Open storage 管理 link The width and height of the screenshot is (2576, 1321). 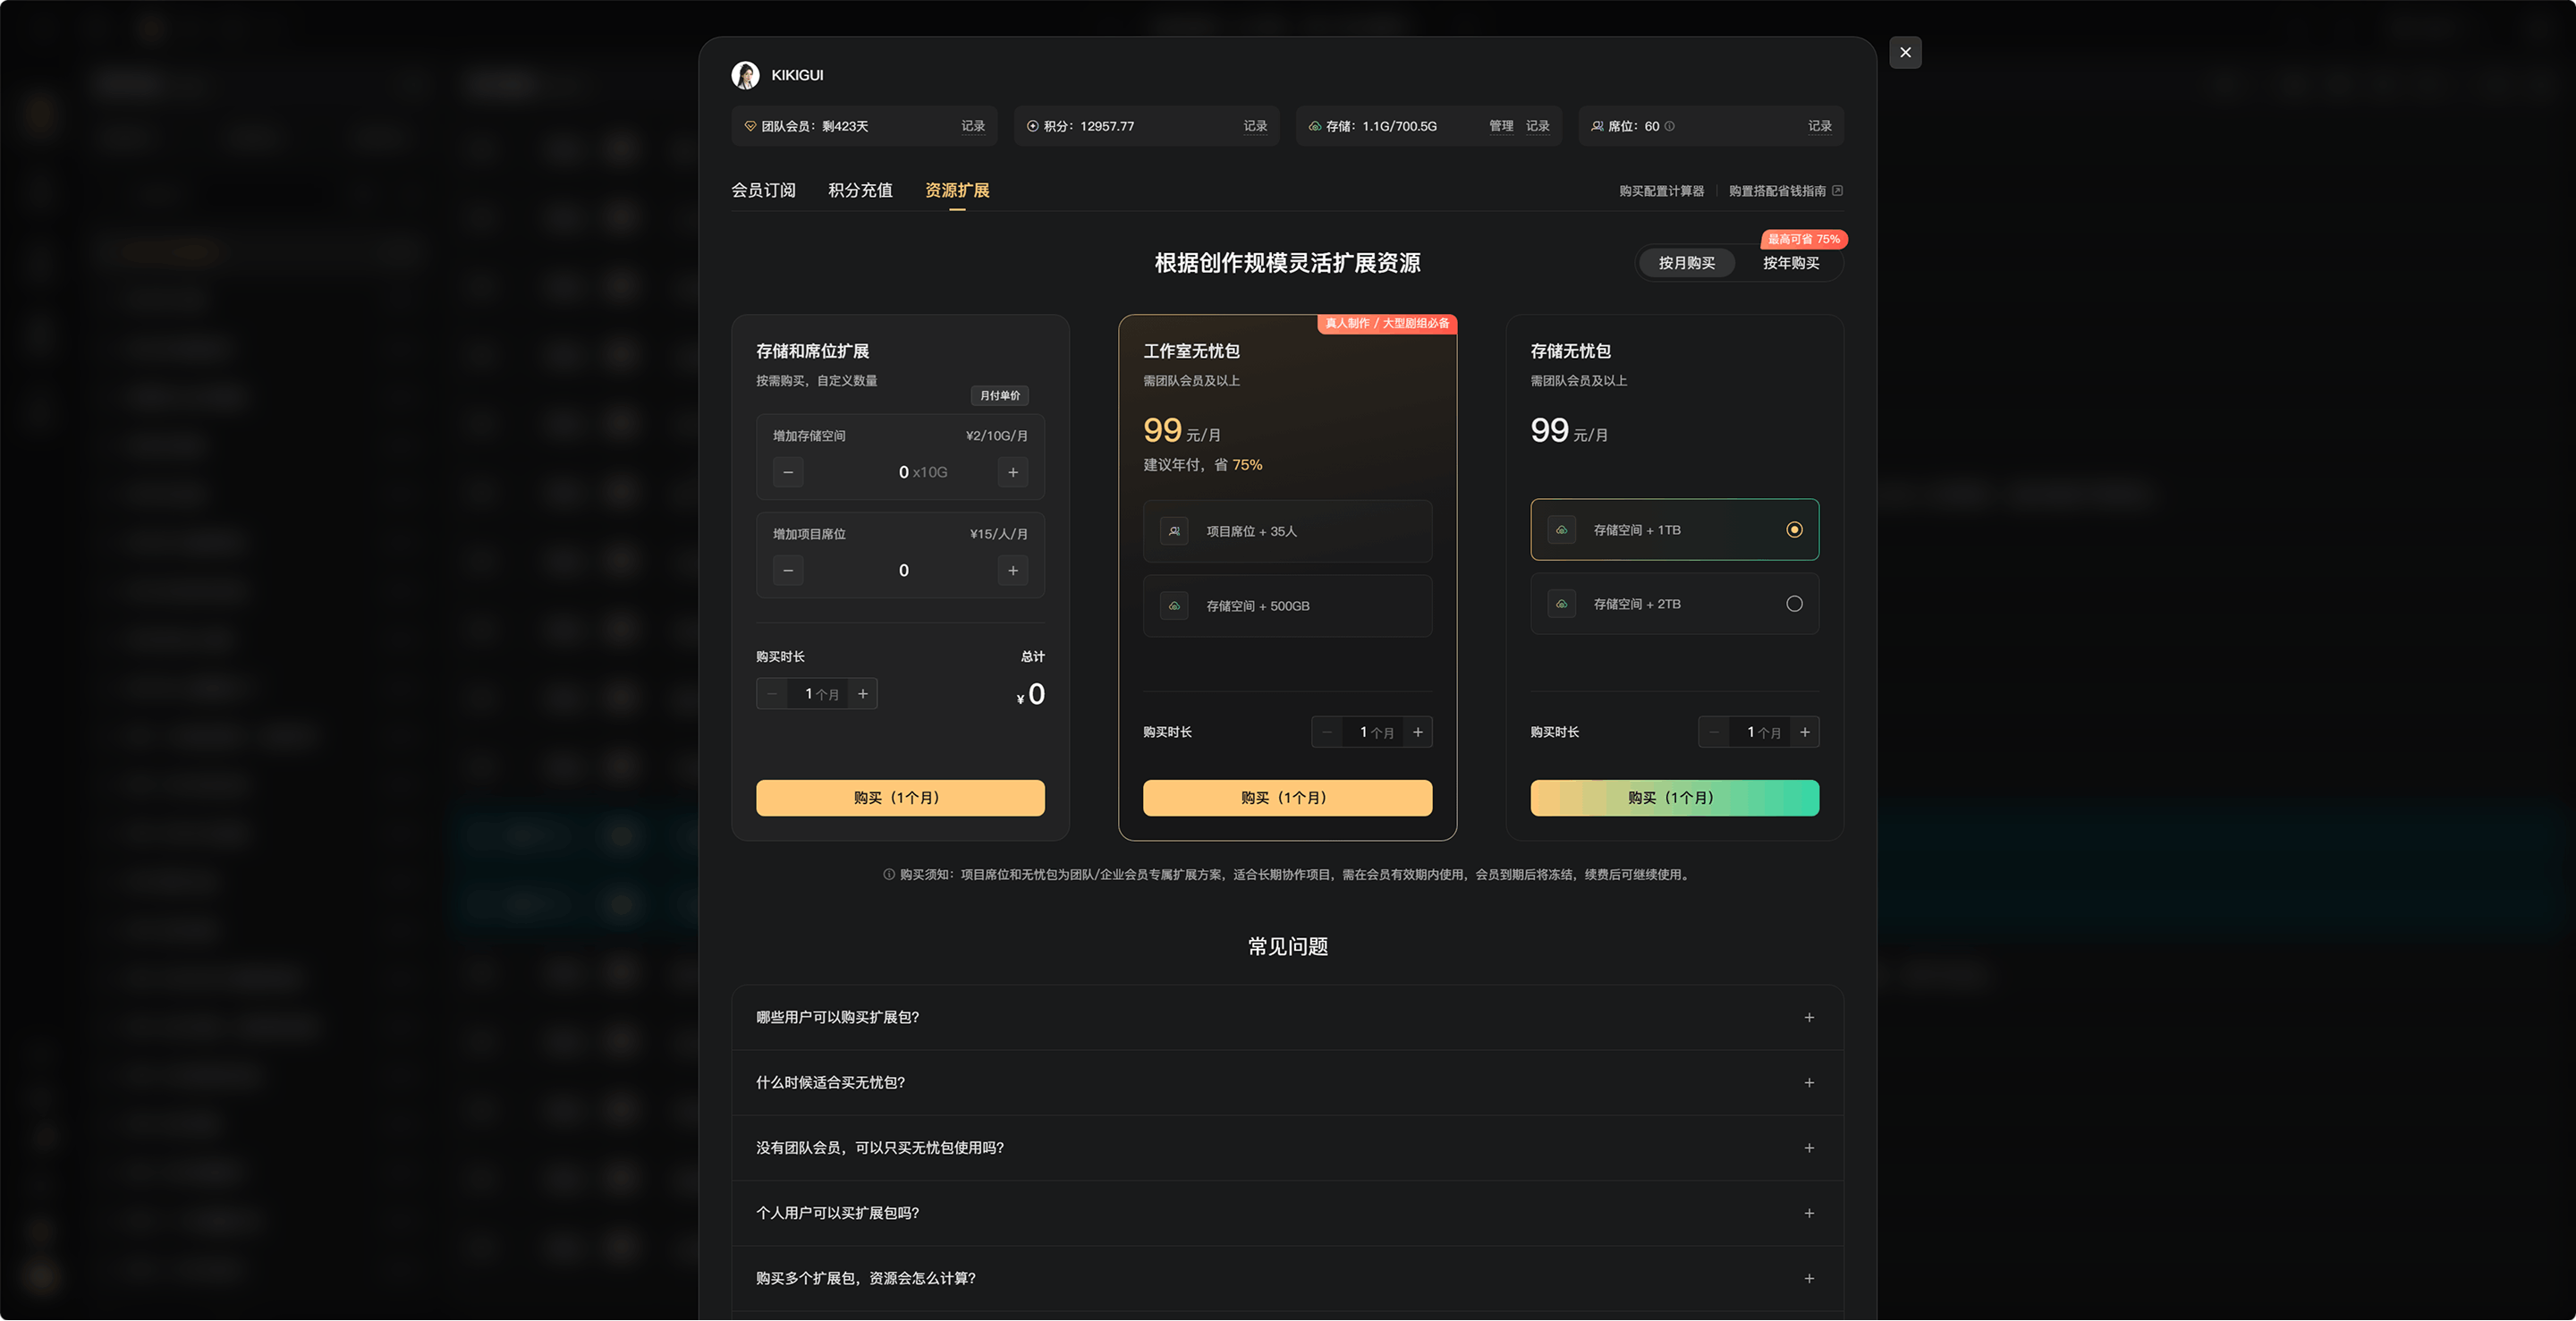pyautogui.click(x=1501, y=126)
